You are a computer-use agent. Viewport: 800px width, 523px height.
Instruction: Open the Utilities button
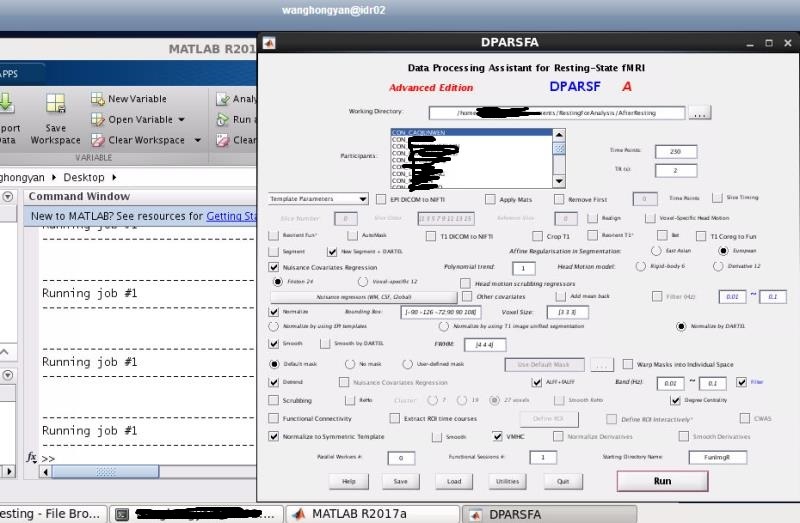coord(507,481)
